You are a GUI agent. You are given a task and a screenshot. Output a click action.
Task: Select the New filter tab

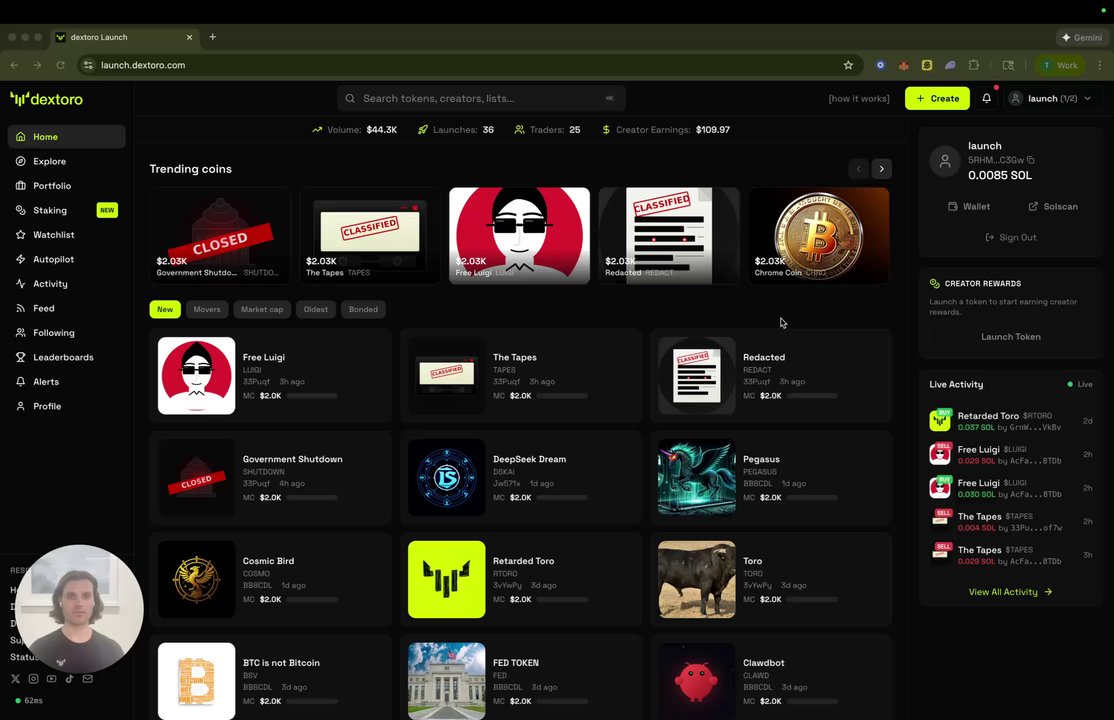pos(165,309)
